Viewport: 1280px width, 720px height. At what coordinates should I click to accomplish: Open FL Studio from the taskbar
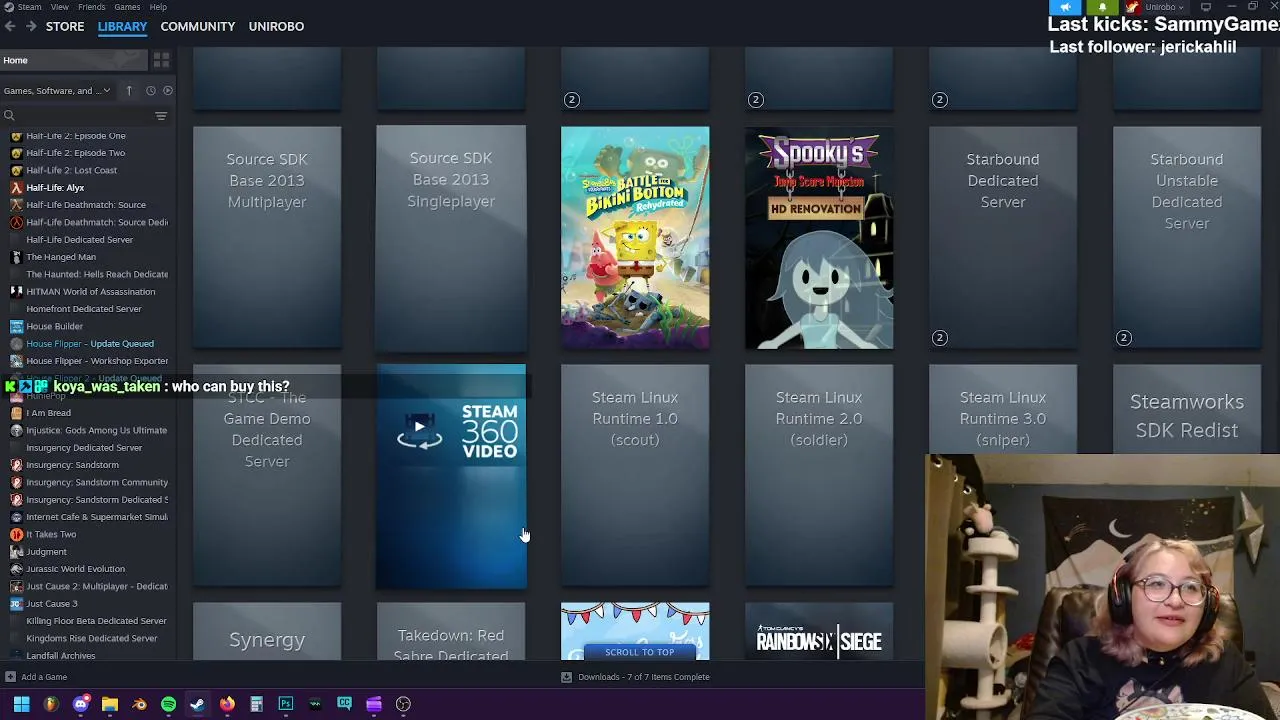click(x=51, y=704)
